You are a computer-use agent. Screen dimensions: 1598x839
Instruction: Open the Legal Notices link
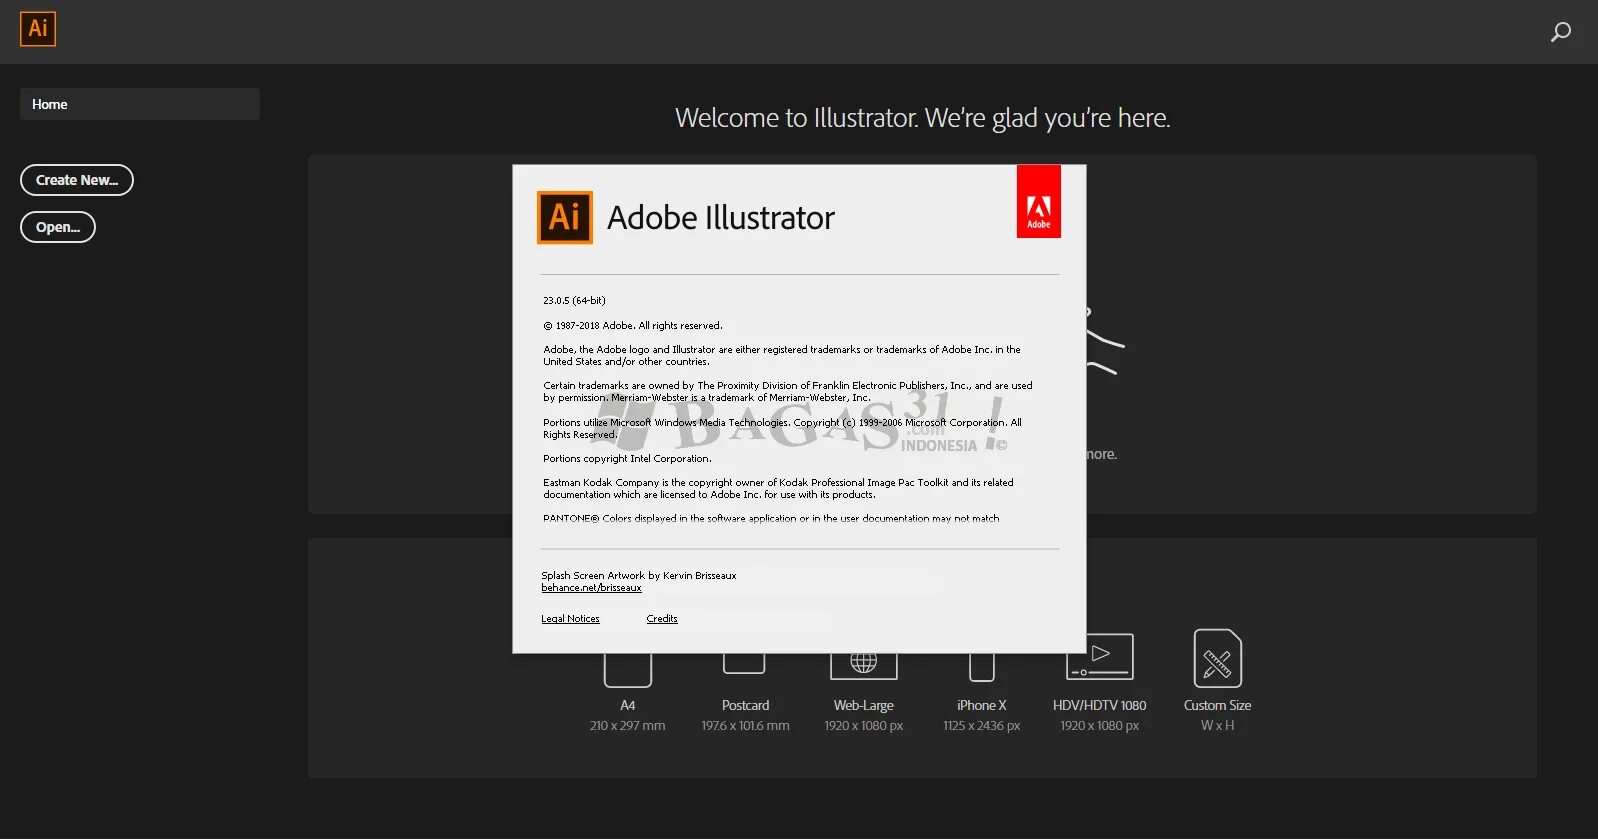pyautogui.click(x=570, y=619)
